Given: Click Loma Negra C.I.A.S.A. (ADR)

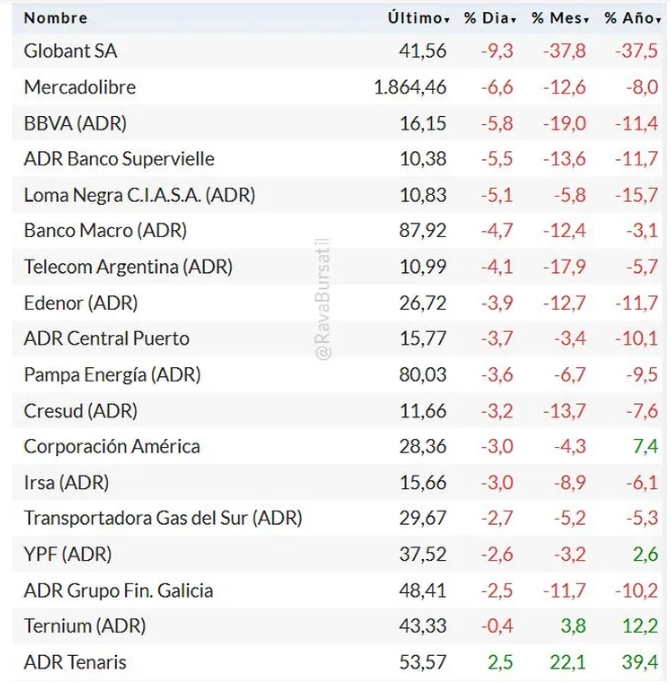Looking at the screenshot, I should (x=139, y=195).
